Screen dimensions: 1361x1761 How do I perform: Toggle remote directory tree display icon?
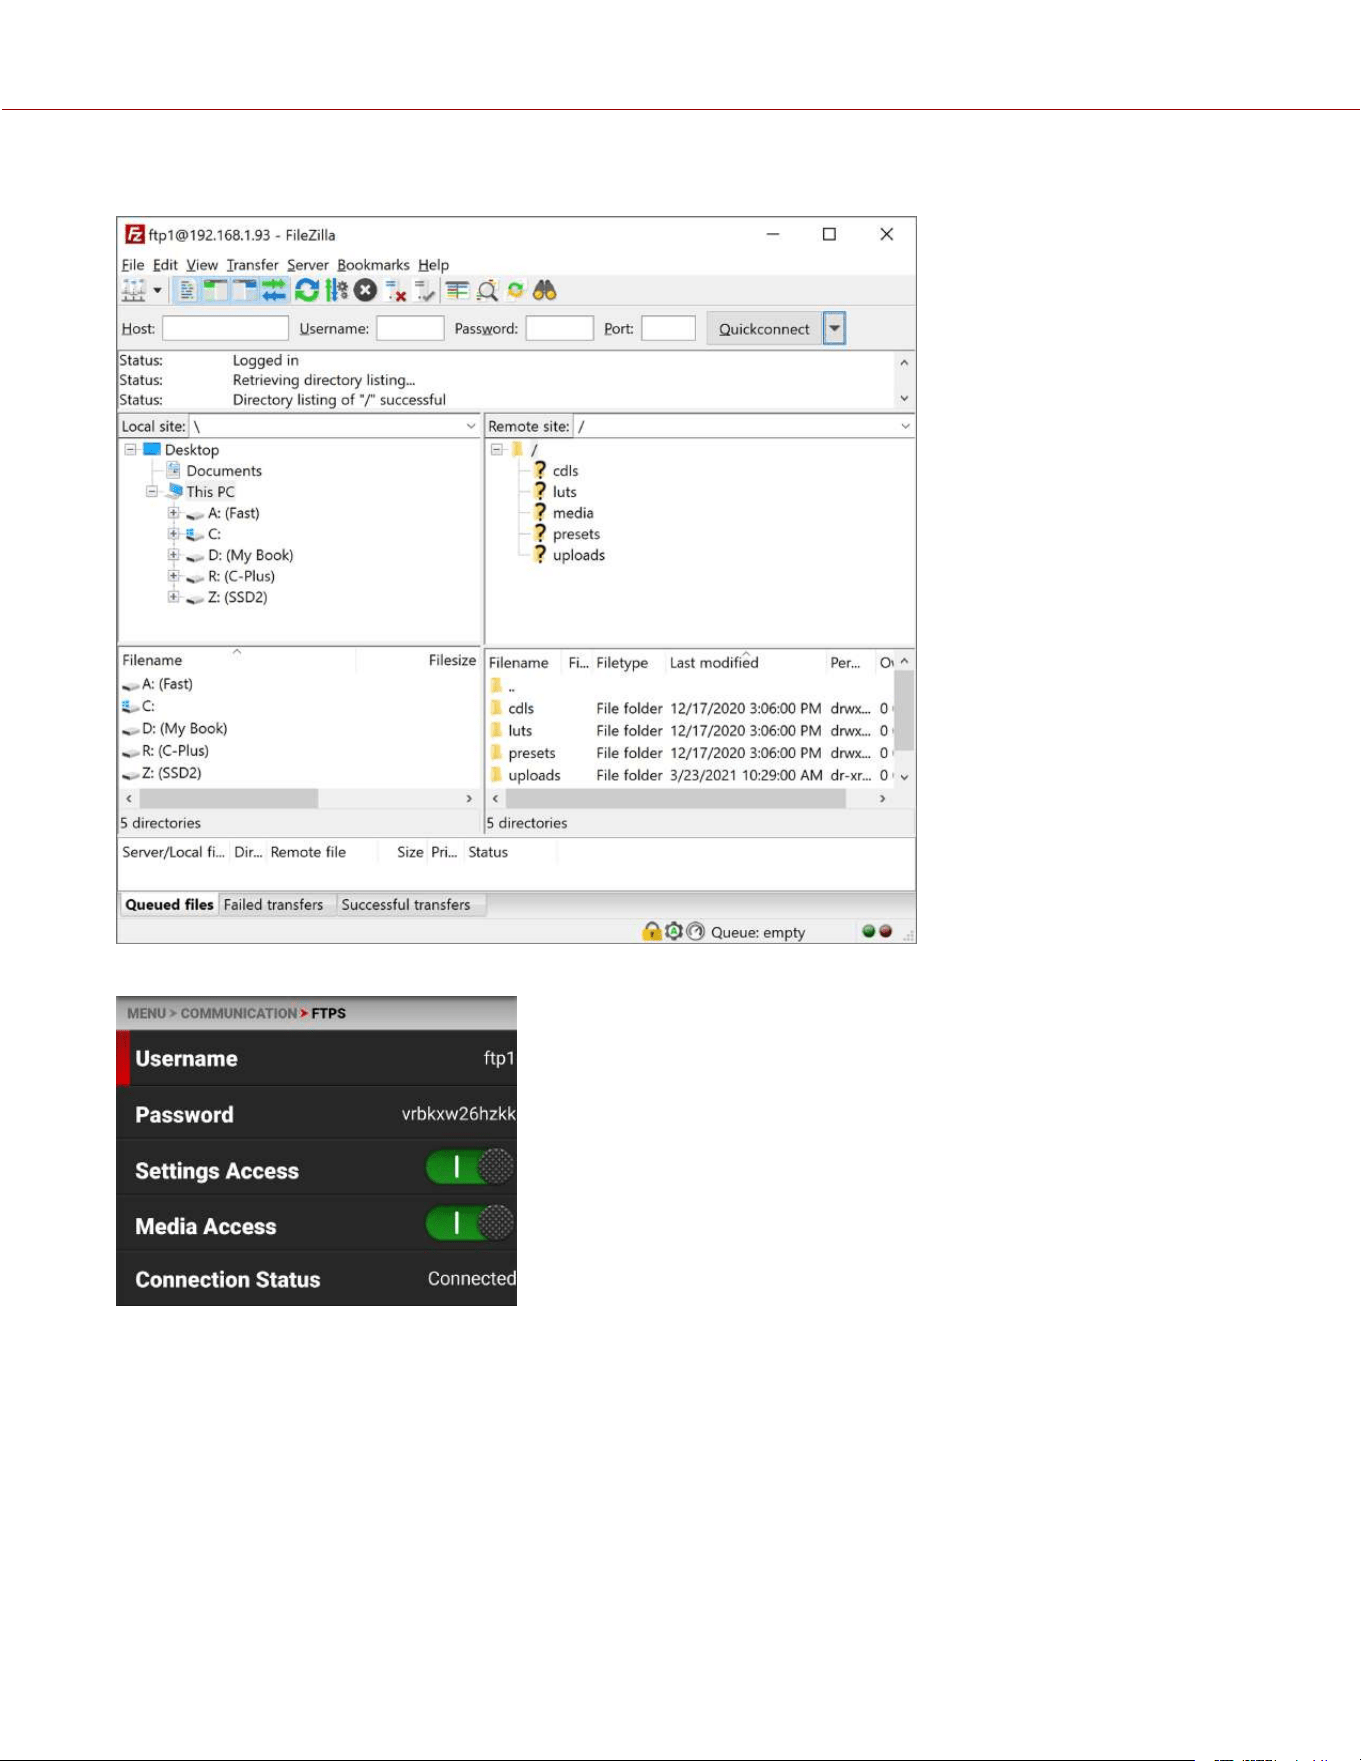[244, 291]
